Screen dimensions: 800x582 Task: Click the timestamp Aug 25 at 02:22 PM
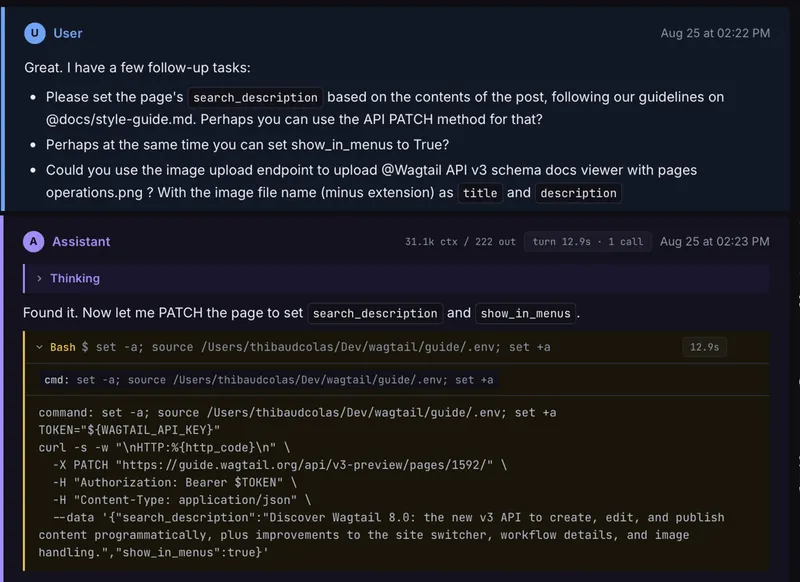click(x=715, y=33)
